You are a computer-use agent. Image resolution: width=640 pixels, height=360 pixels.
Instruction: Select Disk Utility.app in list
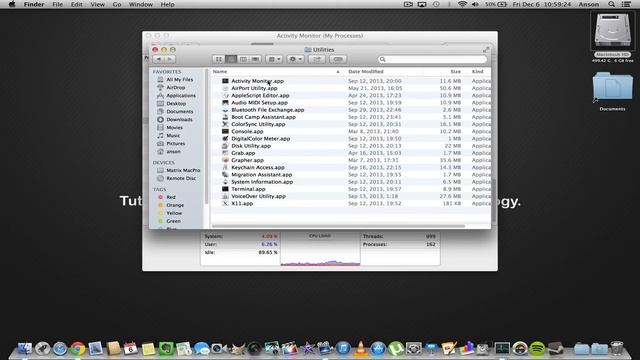(x=251, y=146)
